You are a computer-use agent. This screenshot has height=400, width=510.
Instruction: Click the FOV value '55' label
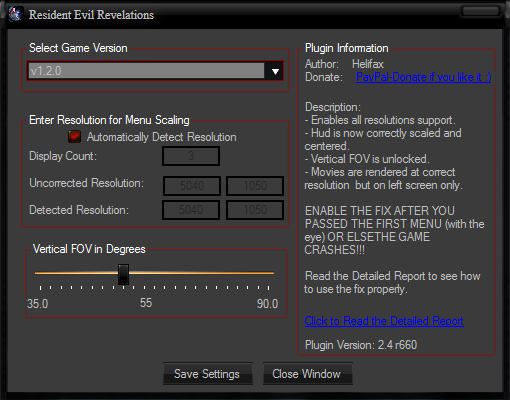[146, 303]
